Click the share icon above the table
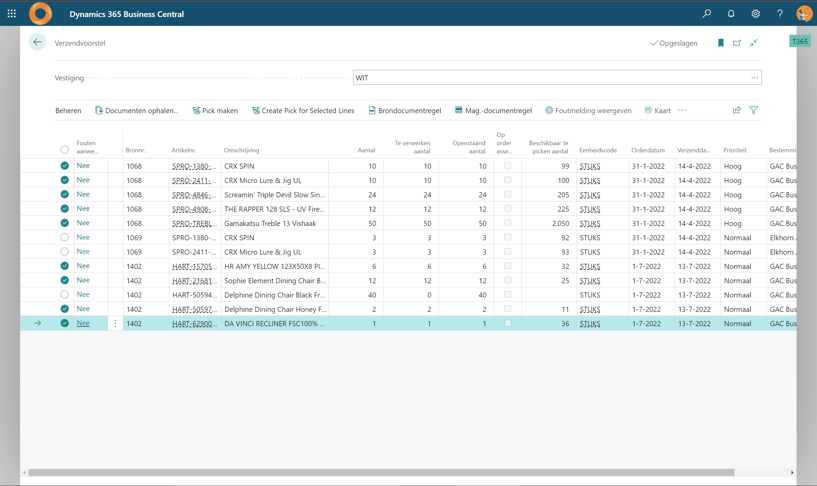Screen dimensions: 817x486 pyautogui.click(x=737, y=110)
